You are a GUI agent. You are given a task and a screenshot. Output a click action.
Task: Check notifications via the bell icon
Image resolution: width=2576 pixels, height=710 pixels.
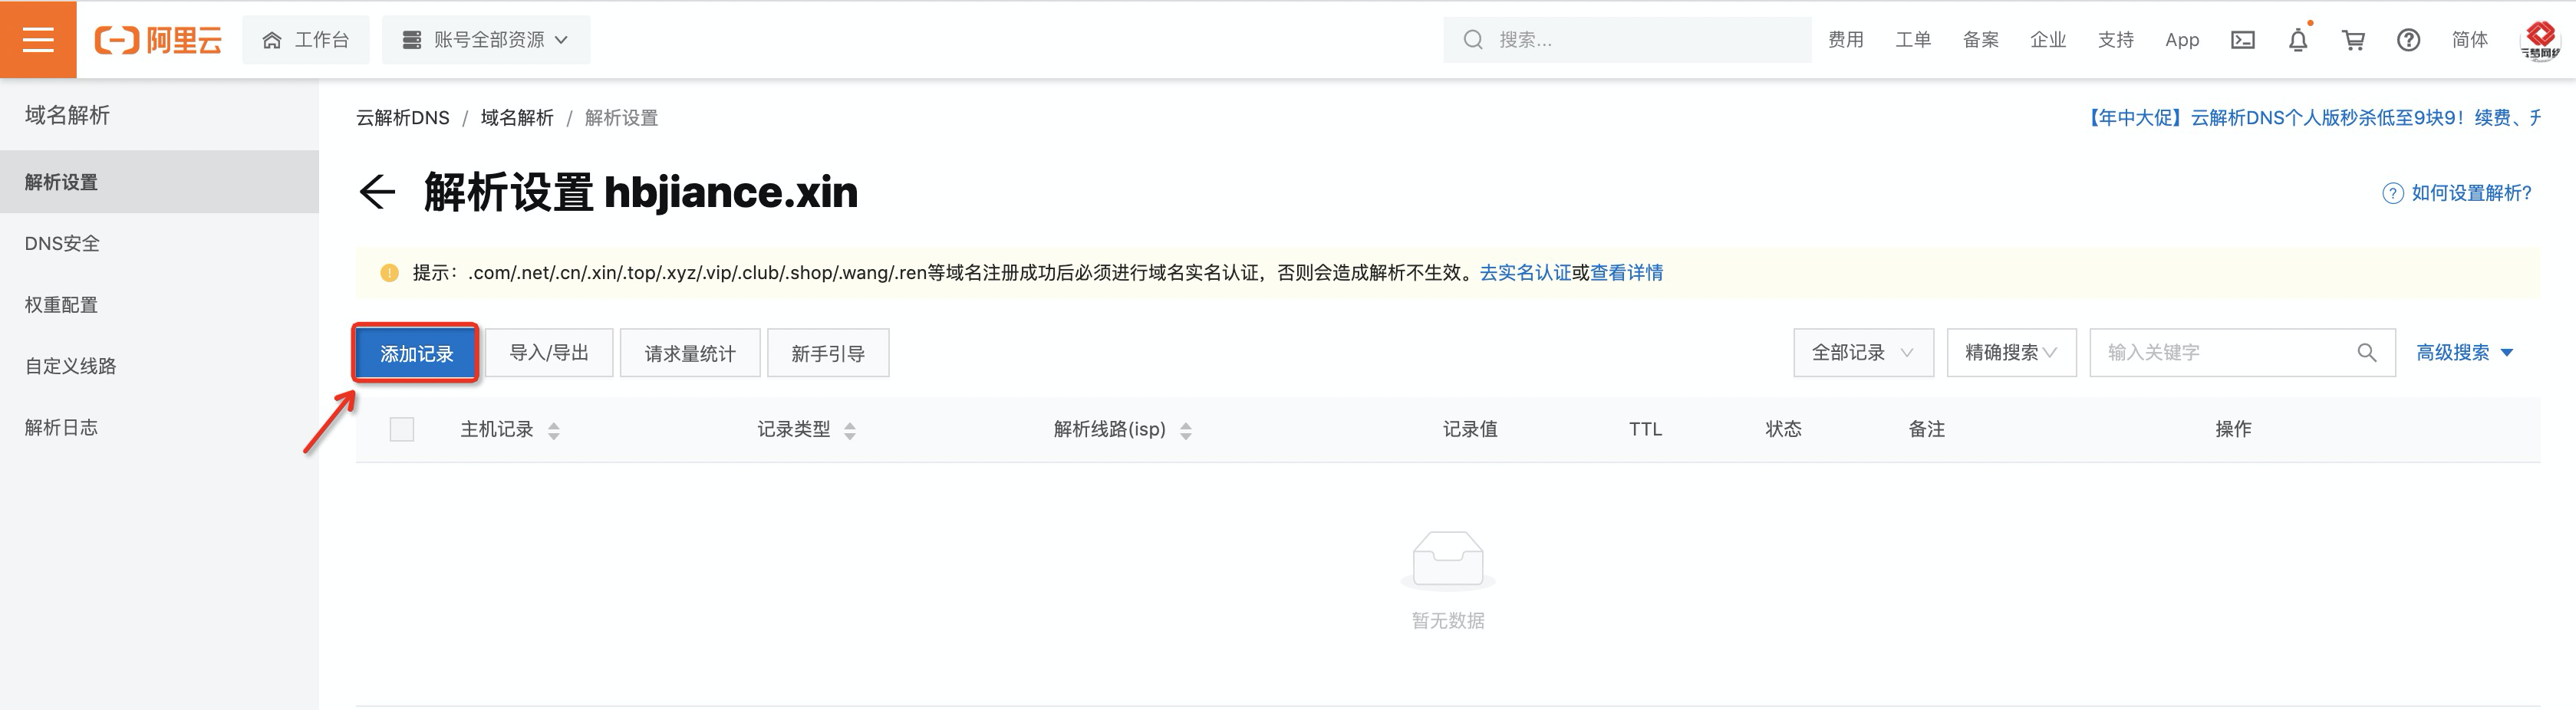(x=2297, y=39)
